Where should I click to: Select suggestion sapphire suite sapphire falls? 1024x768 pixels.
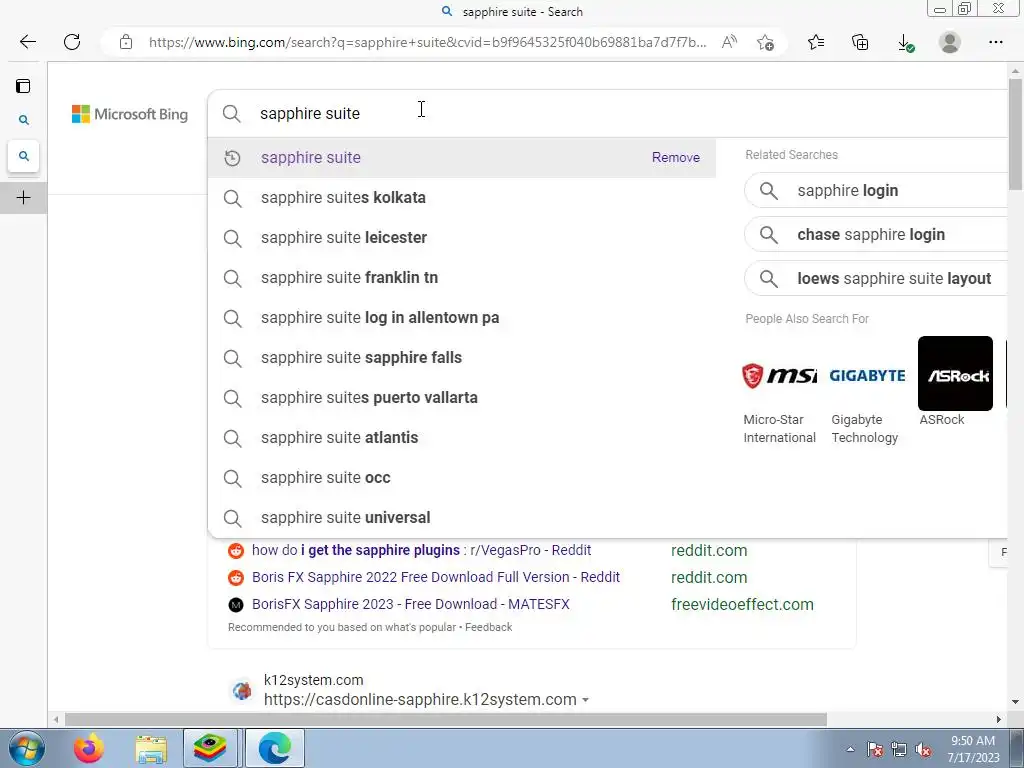tap(461, 358)
